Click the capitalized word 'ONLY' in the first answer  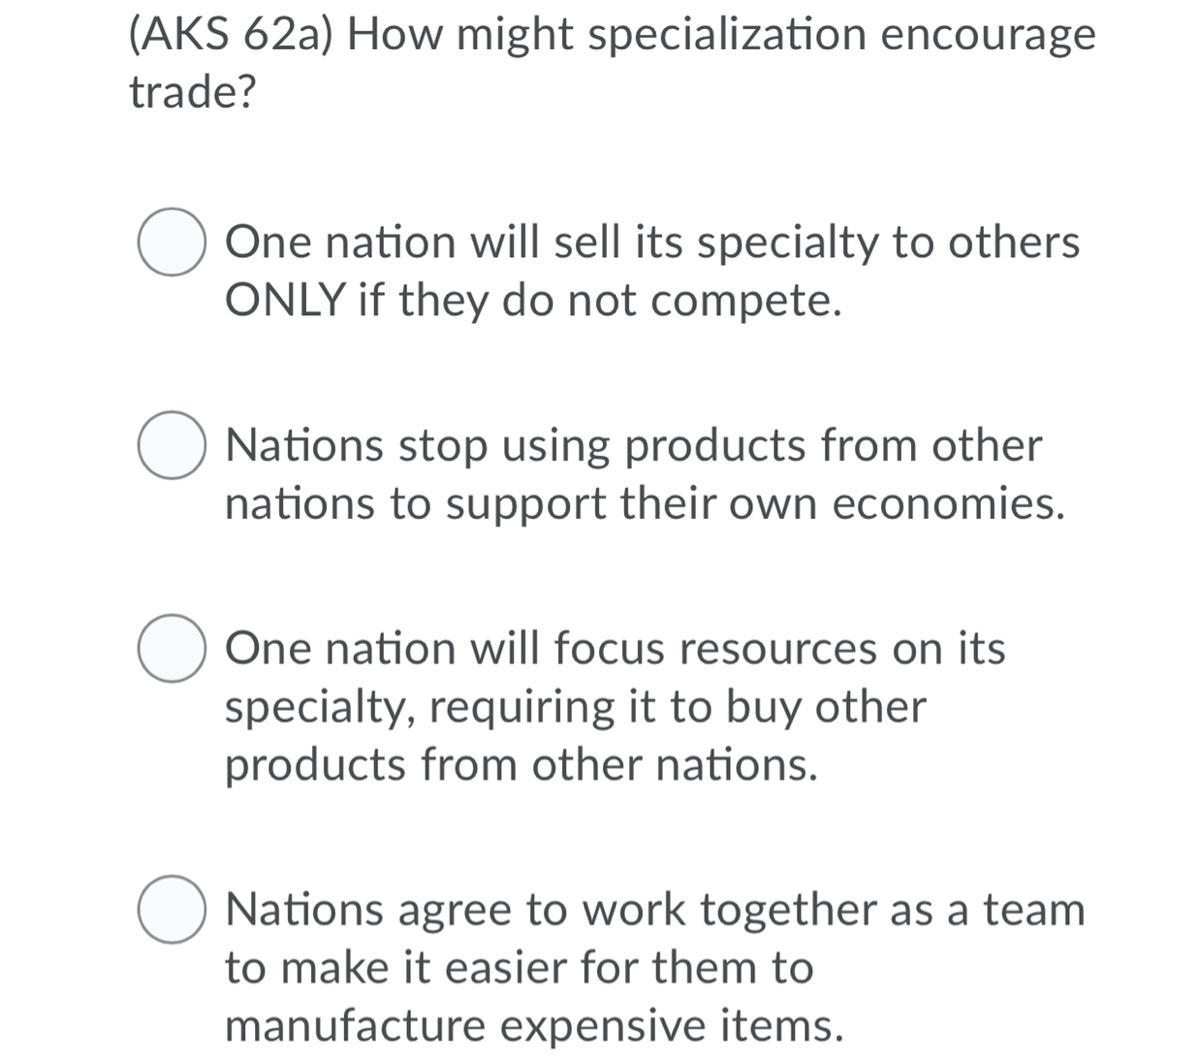point(284,300)
